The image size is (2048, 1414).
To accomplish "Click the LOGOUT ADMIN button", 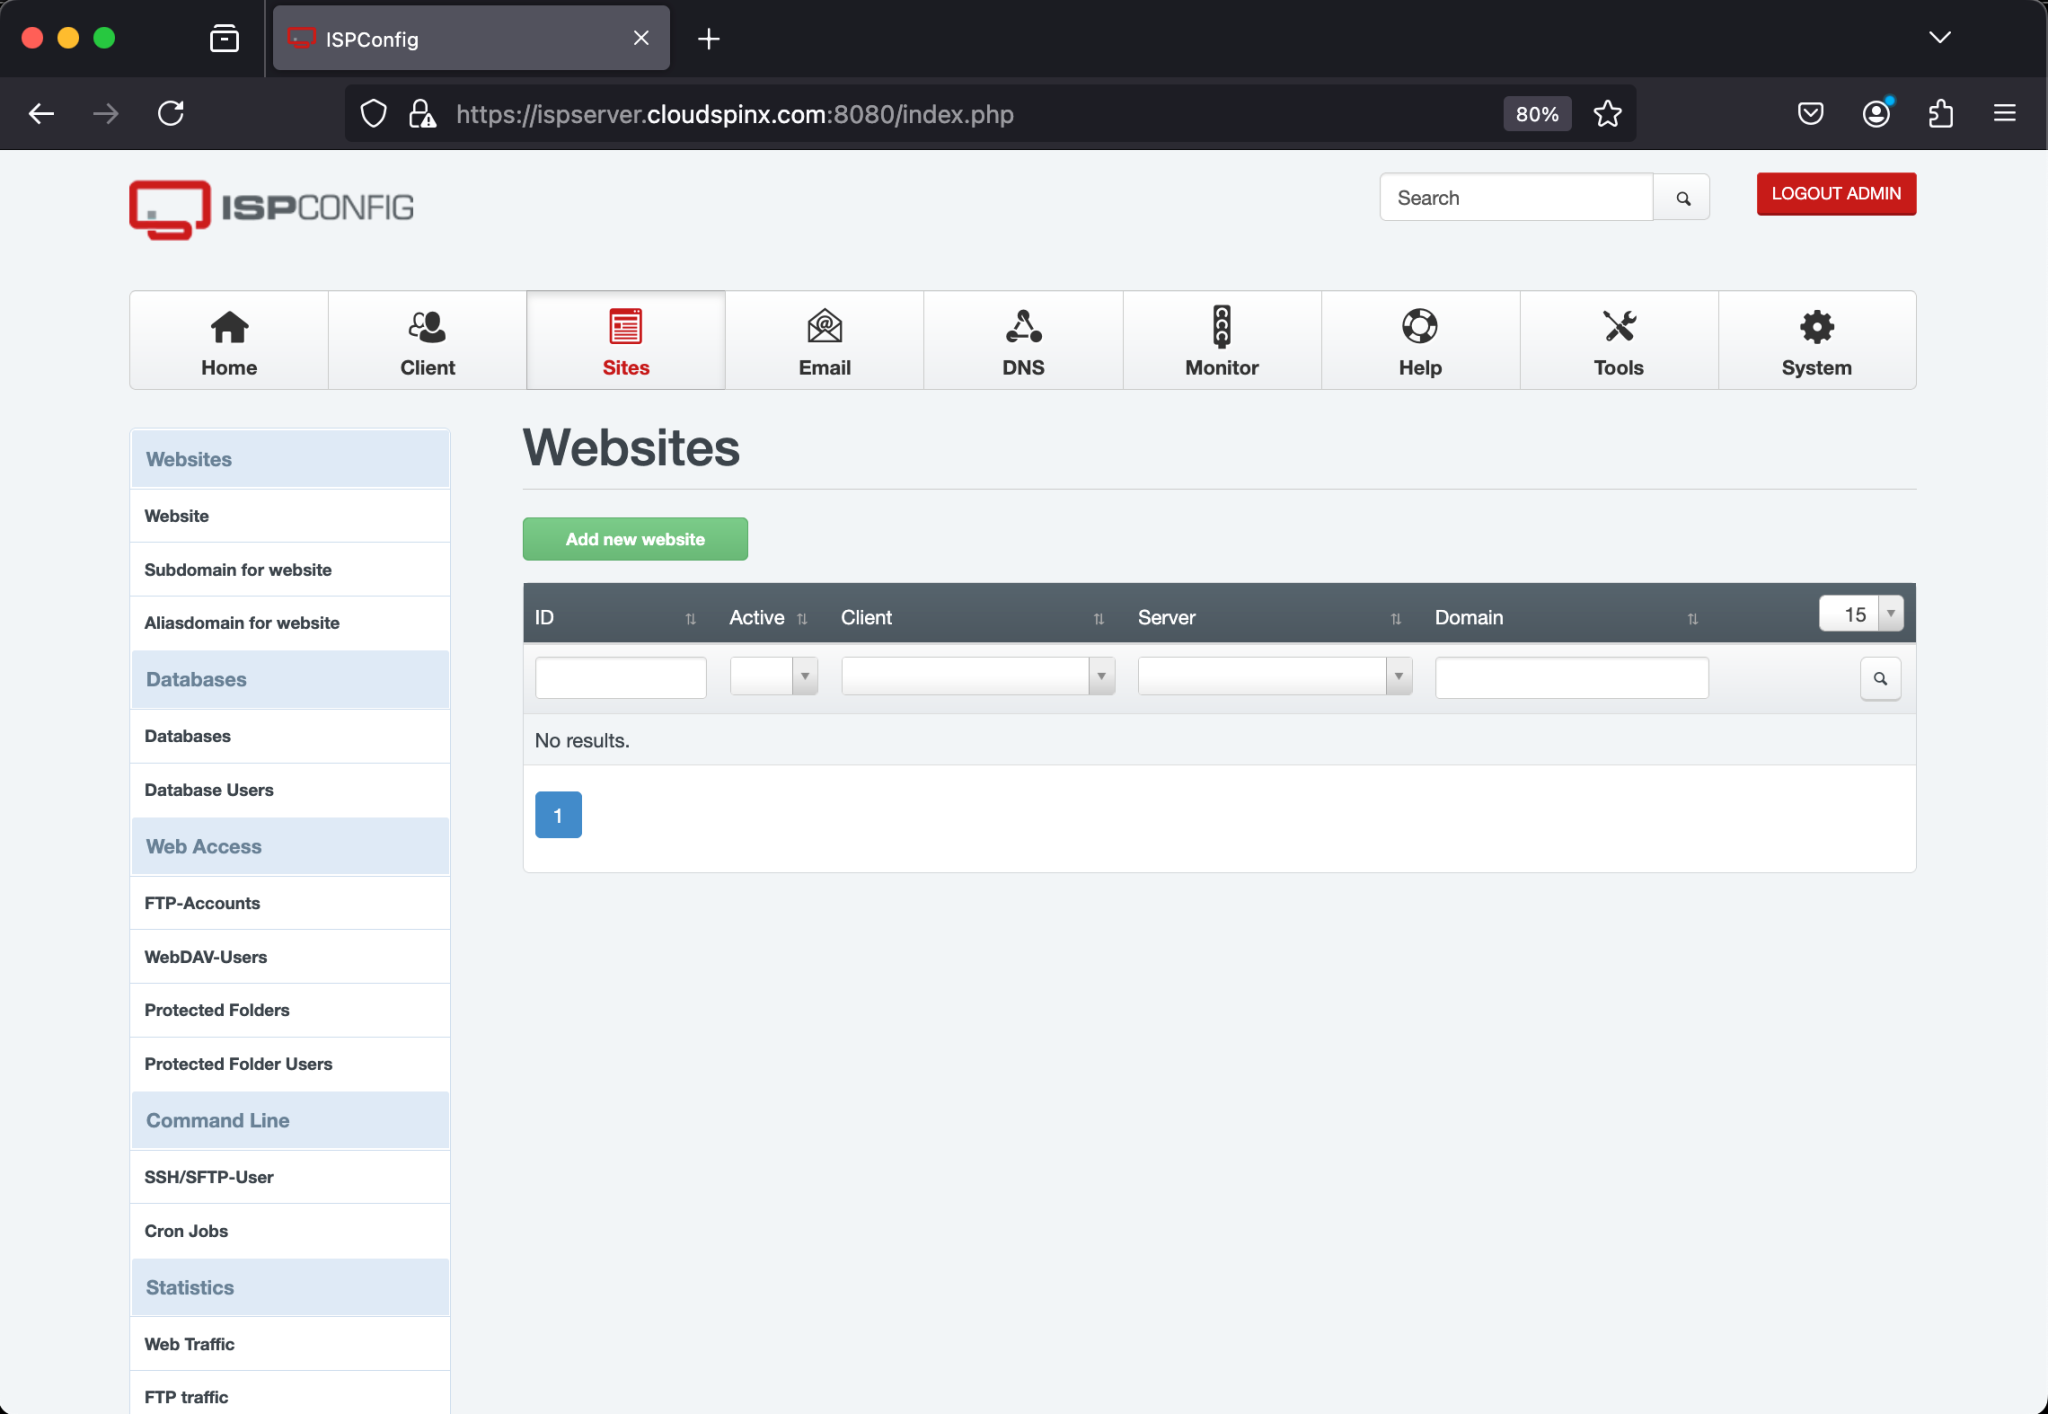I will [x=1835, y=194].
